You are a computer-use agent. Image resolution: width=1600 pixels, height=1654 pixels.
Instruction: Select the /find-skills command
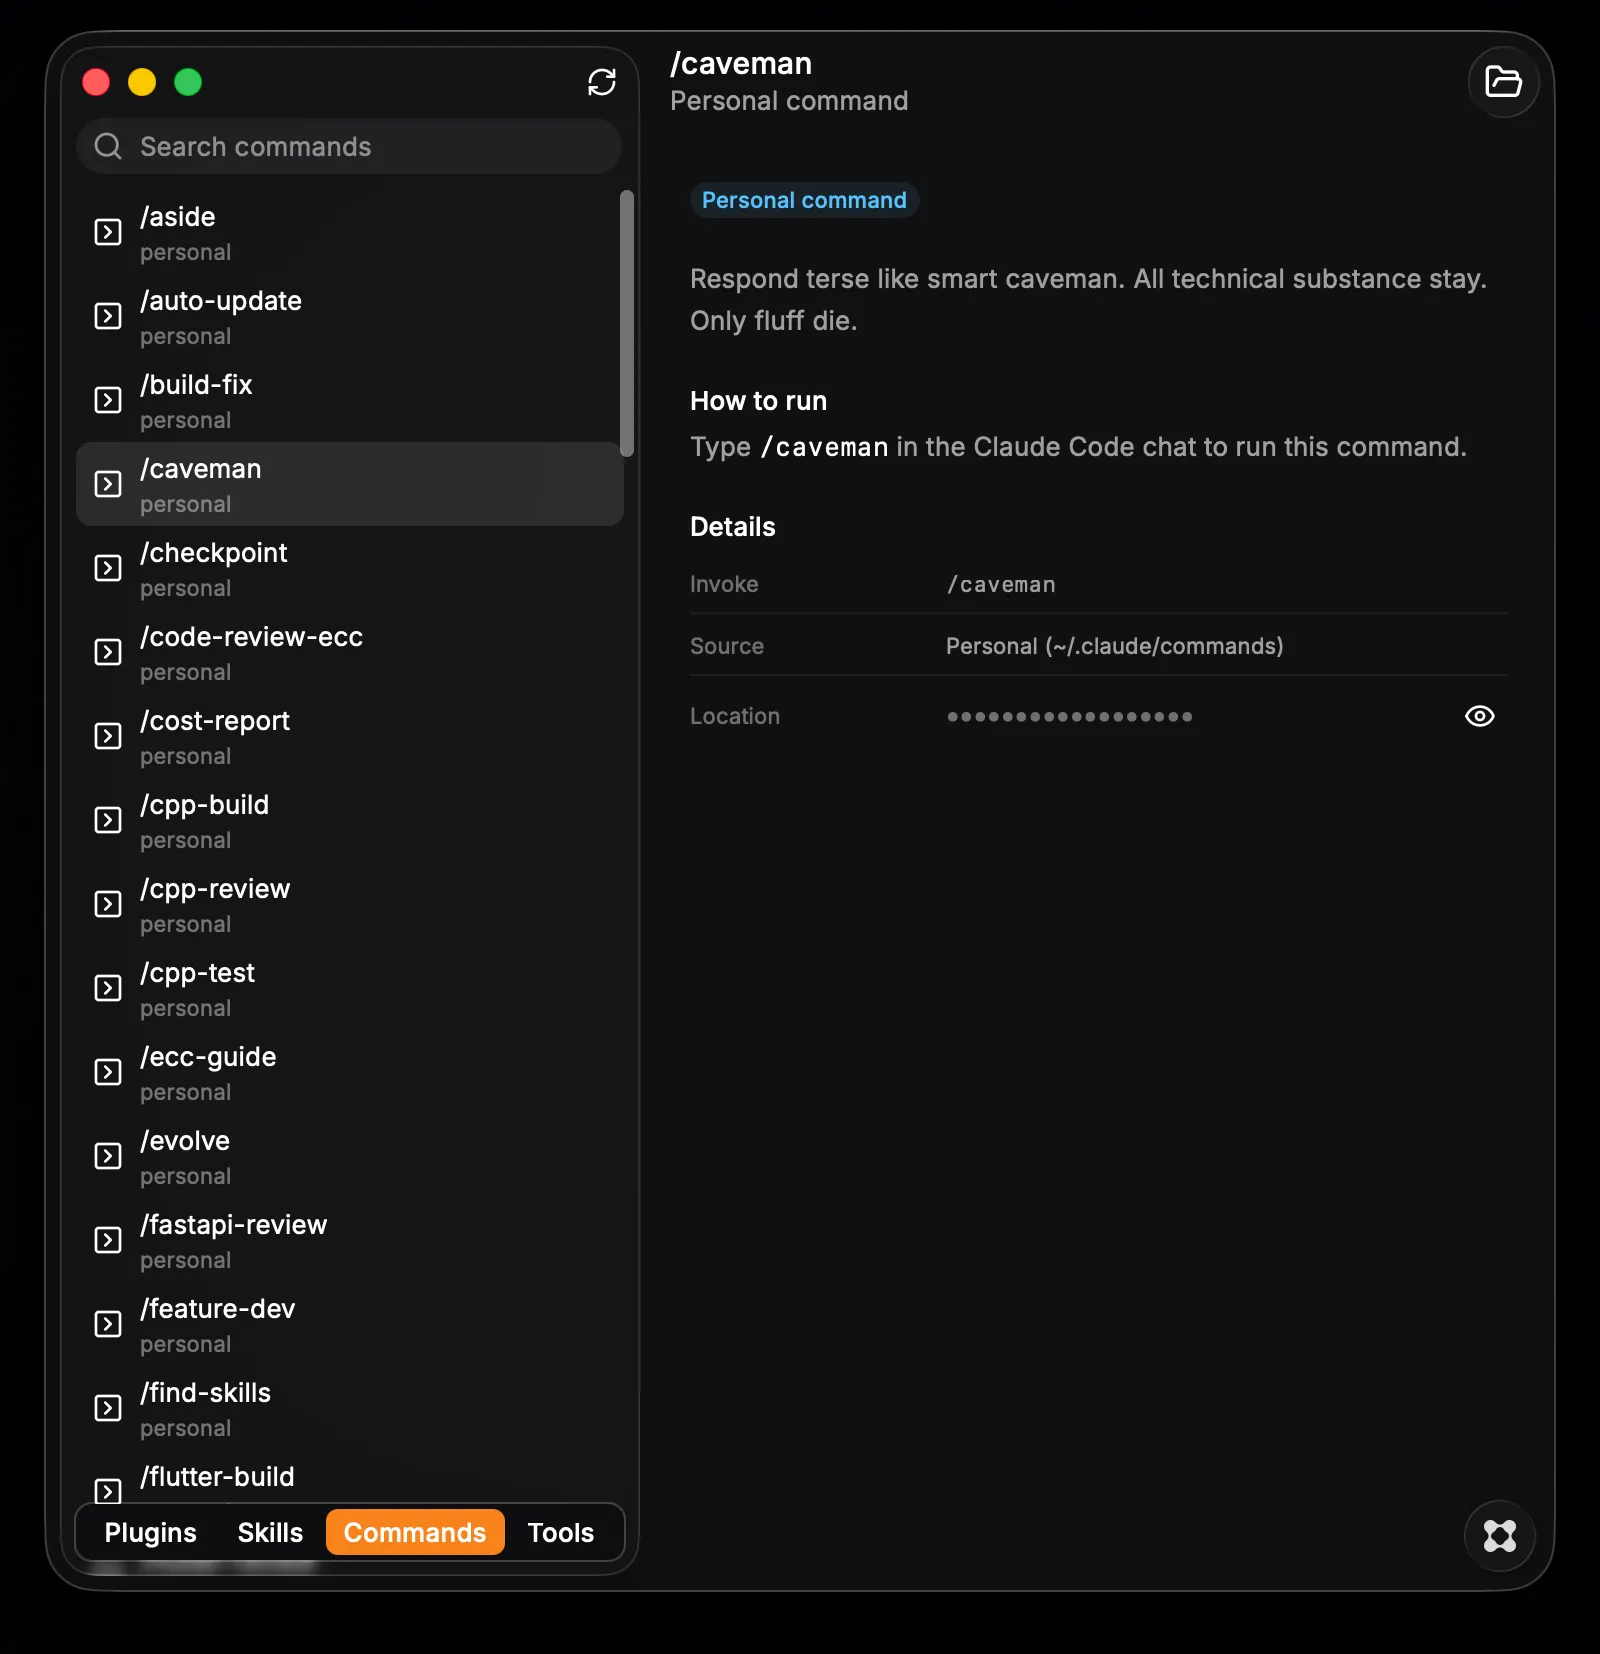(349, 1408)
